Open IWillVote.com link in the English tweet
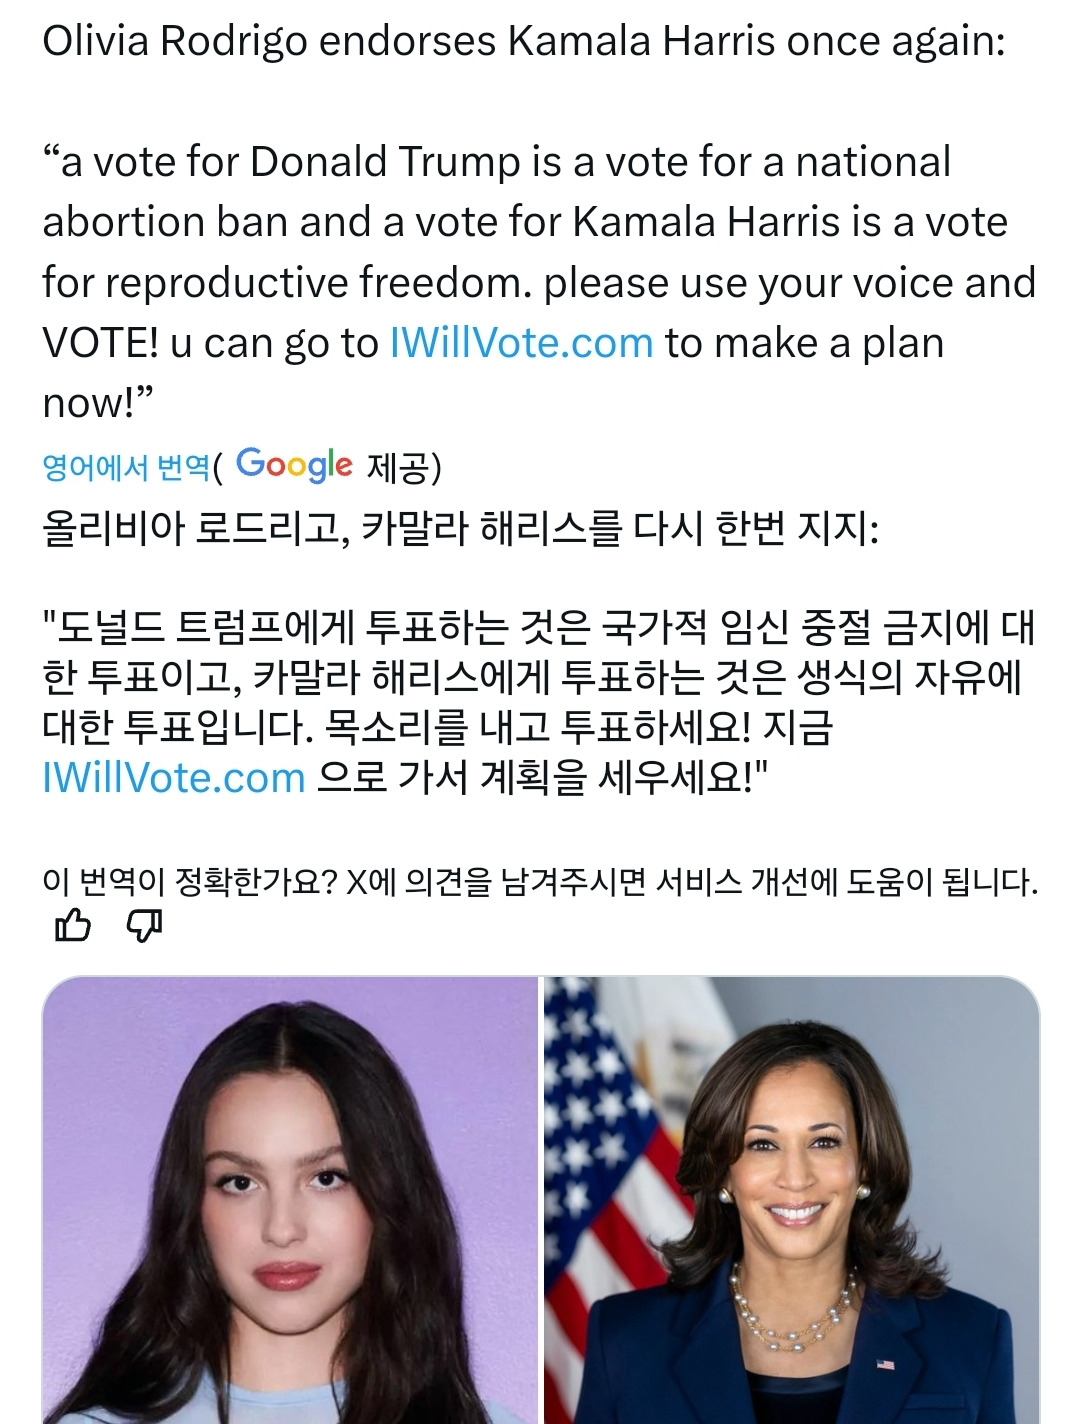Viewport: 1080px width, 1424px height. (521, 343)
